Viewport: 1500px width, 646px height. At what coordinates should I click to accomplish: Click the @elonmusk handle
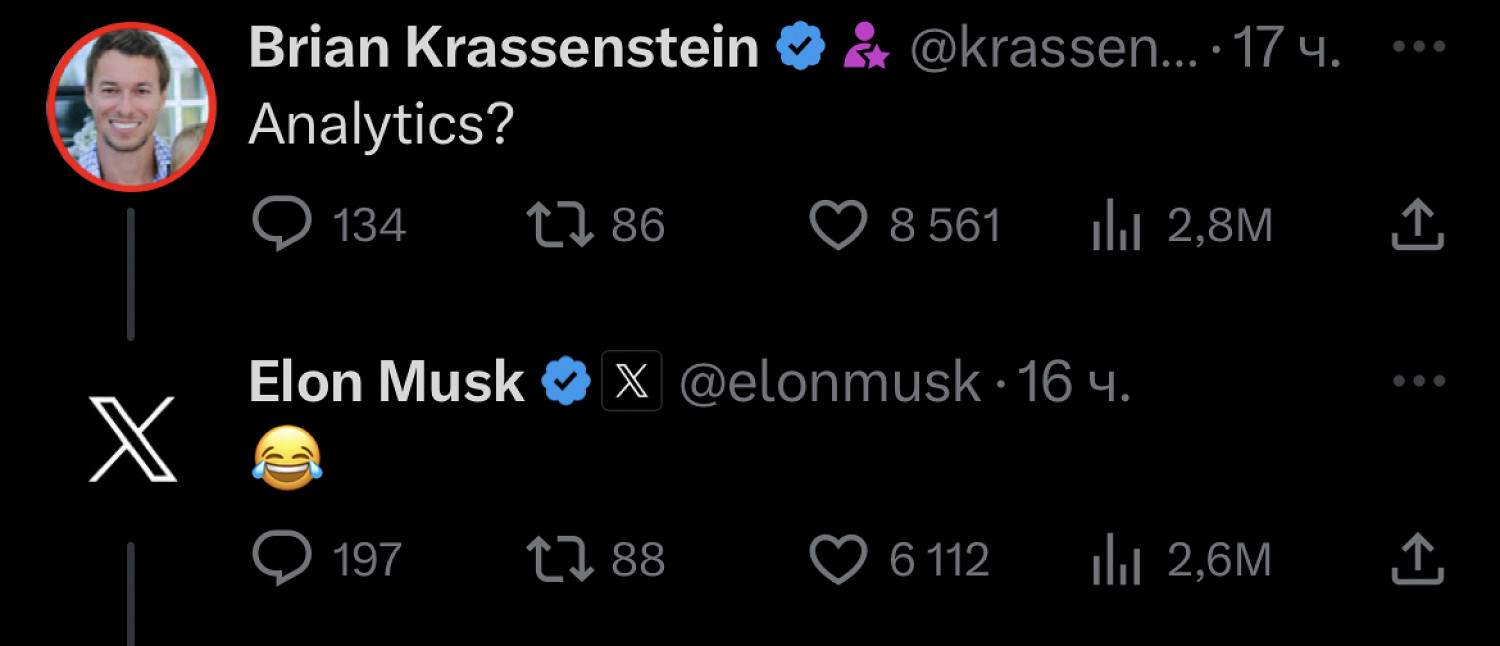coord(829,383)
